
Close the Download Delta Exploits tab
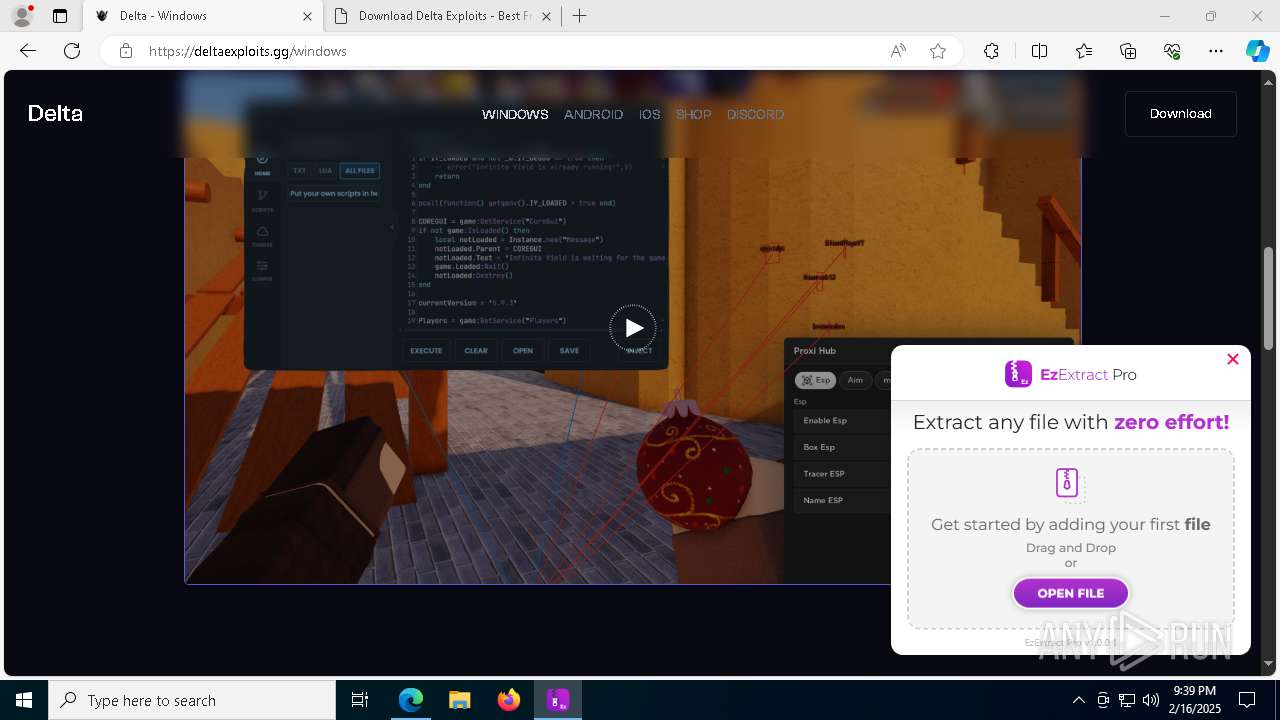(547, 16)
